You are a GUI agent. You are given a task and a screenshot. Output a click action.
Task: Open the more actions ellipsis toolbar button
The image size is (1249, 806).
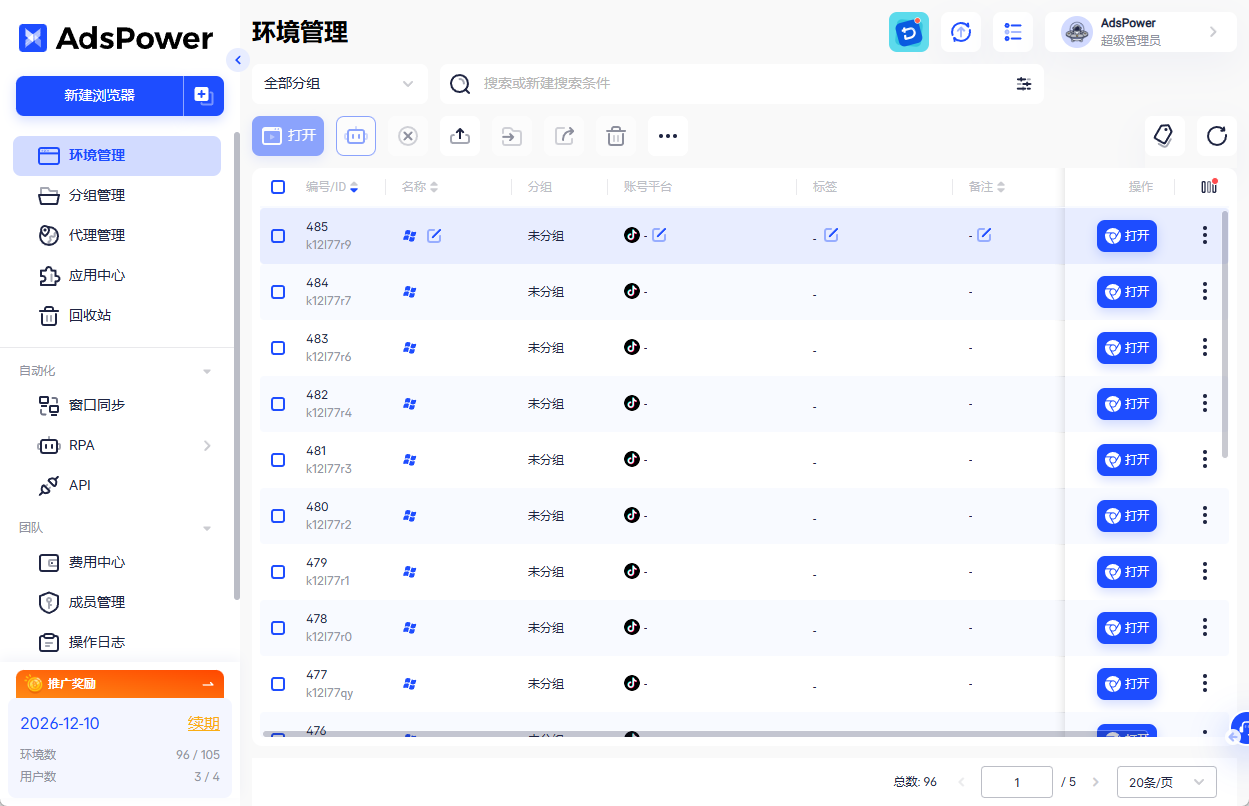(x=668, y=136)
